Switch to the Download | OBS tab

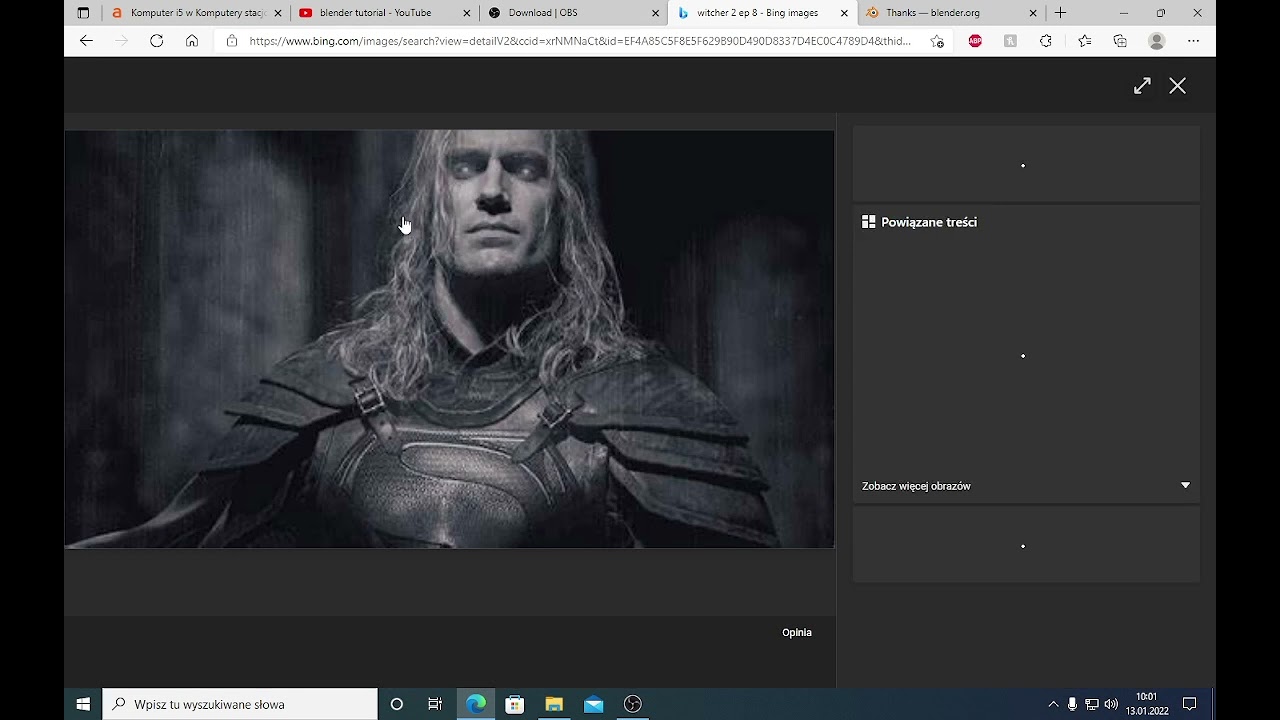point(572,13)
